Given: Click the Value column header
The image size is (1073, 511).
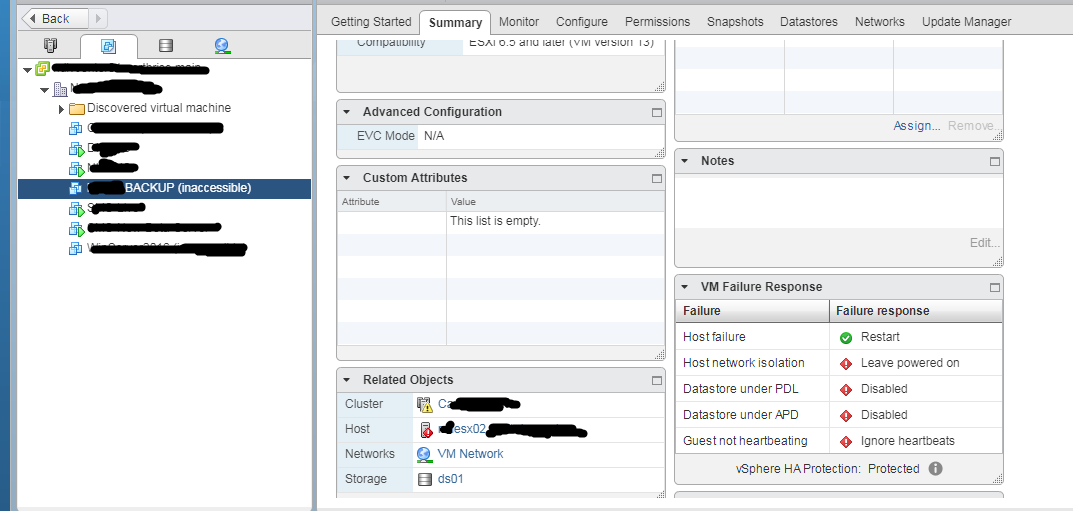Looking at the screenshot, I should 555,202.
